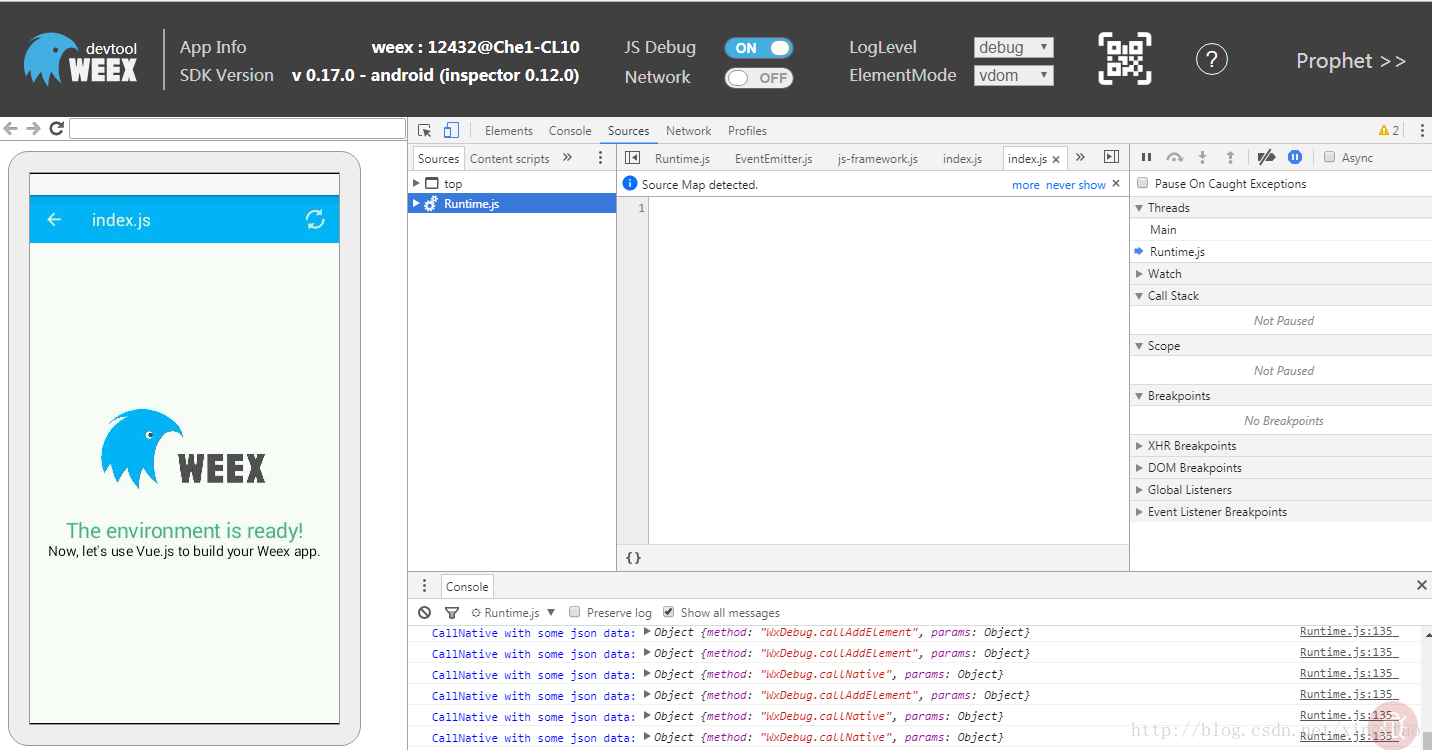
Task: Enable the Async checkbox
Action: pos(1329,157)
